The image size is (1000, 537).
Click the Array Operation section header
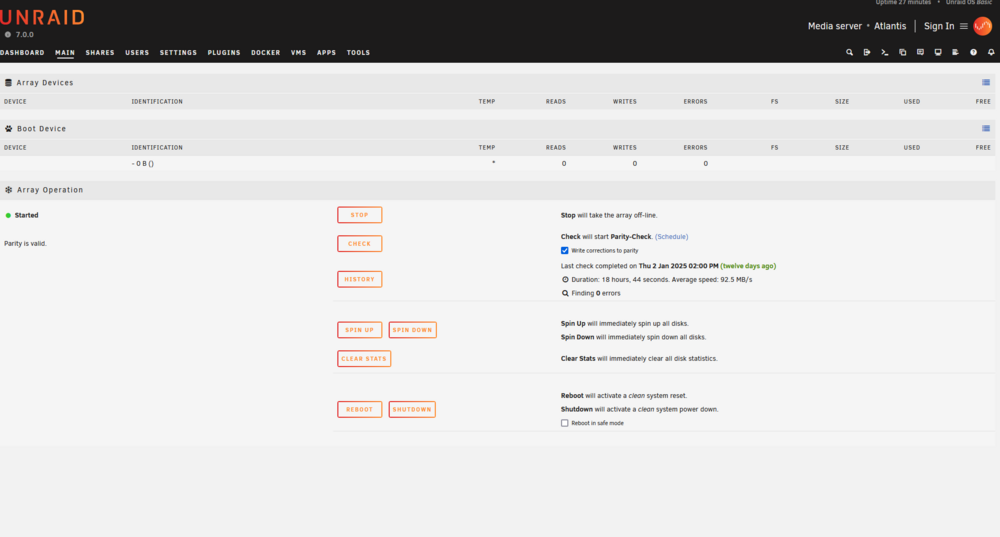tap(497, 189)
